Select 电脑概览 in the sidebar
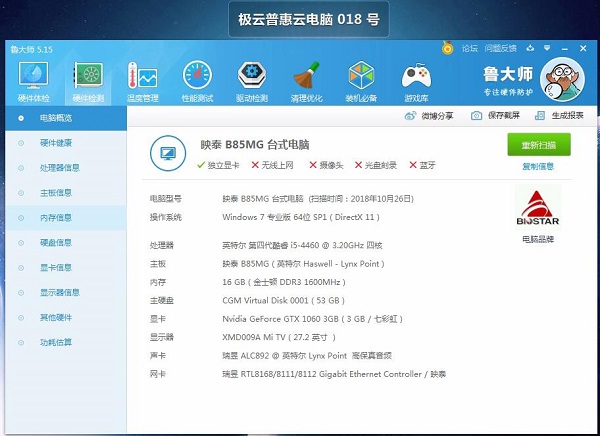 point(66,118)
